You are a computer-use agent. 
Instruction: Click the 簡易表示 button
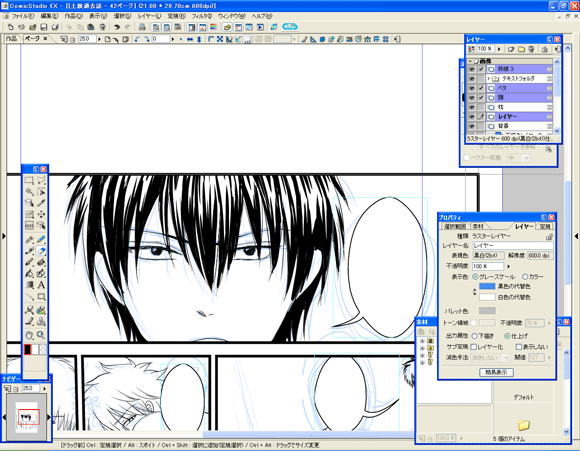pos(496,372)
